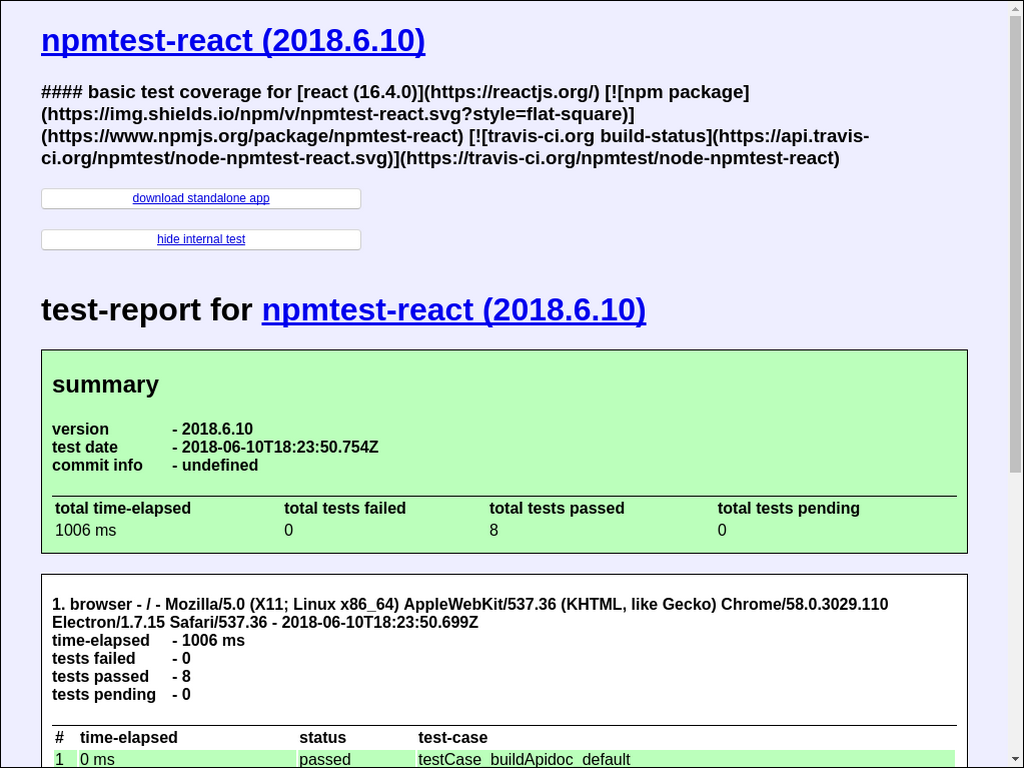Click the browser user-agent description line
The width and height of the screenshot is (1024, 768).
pos(470,613)
